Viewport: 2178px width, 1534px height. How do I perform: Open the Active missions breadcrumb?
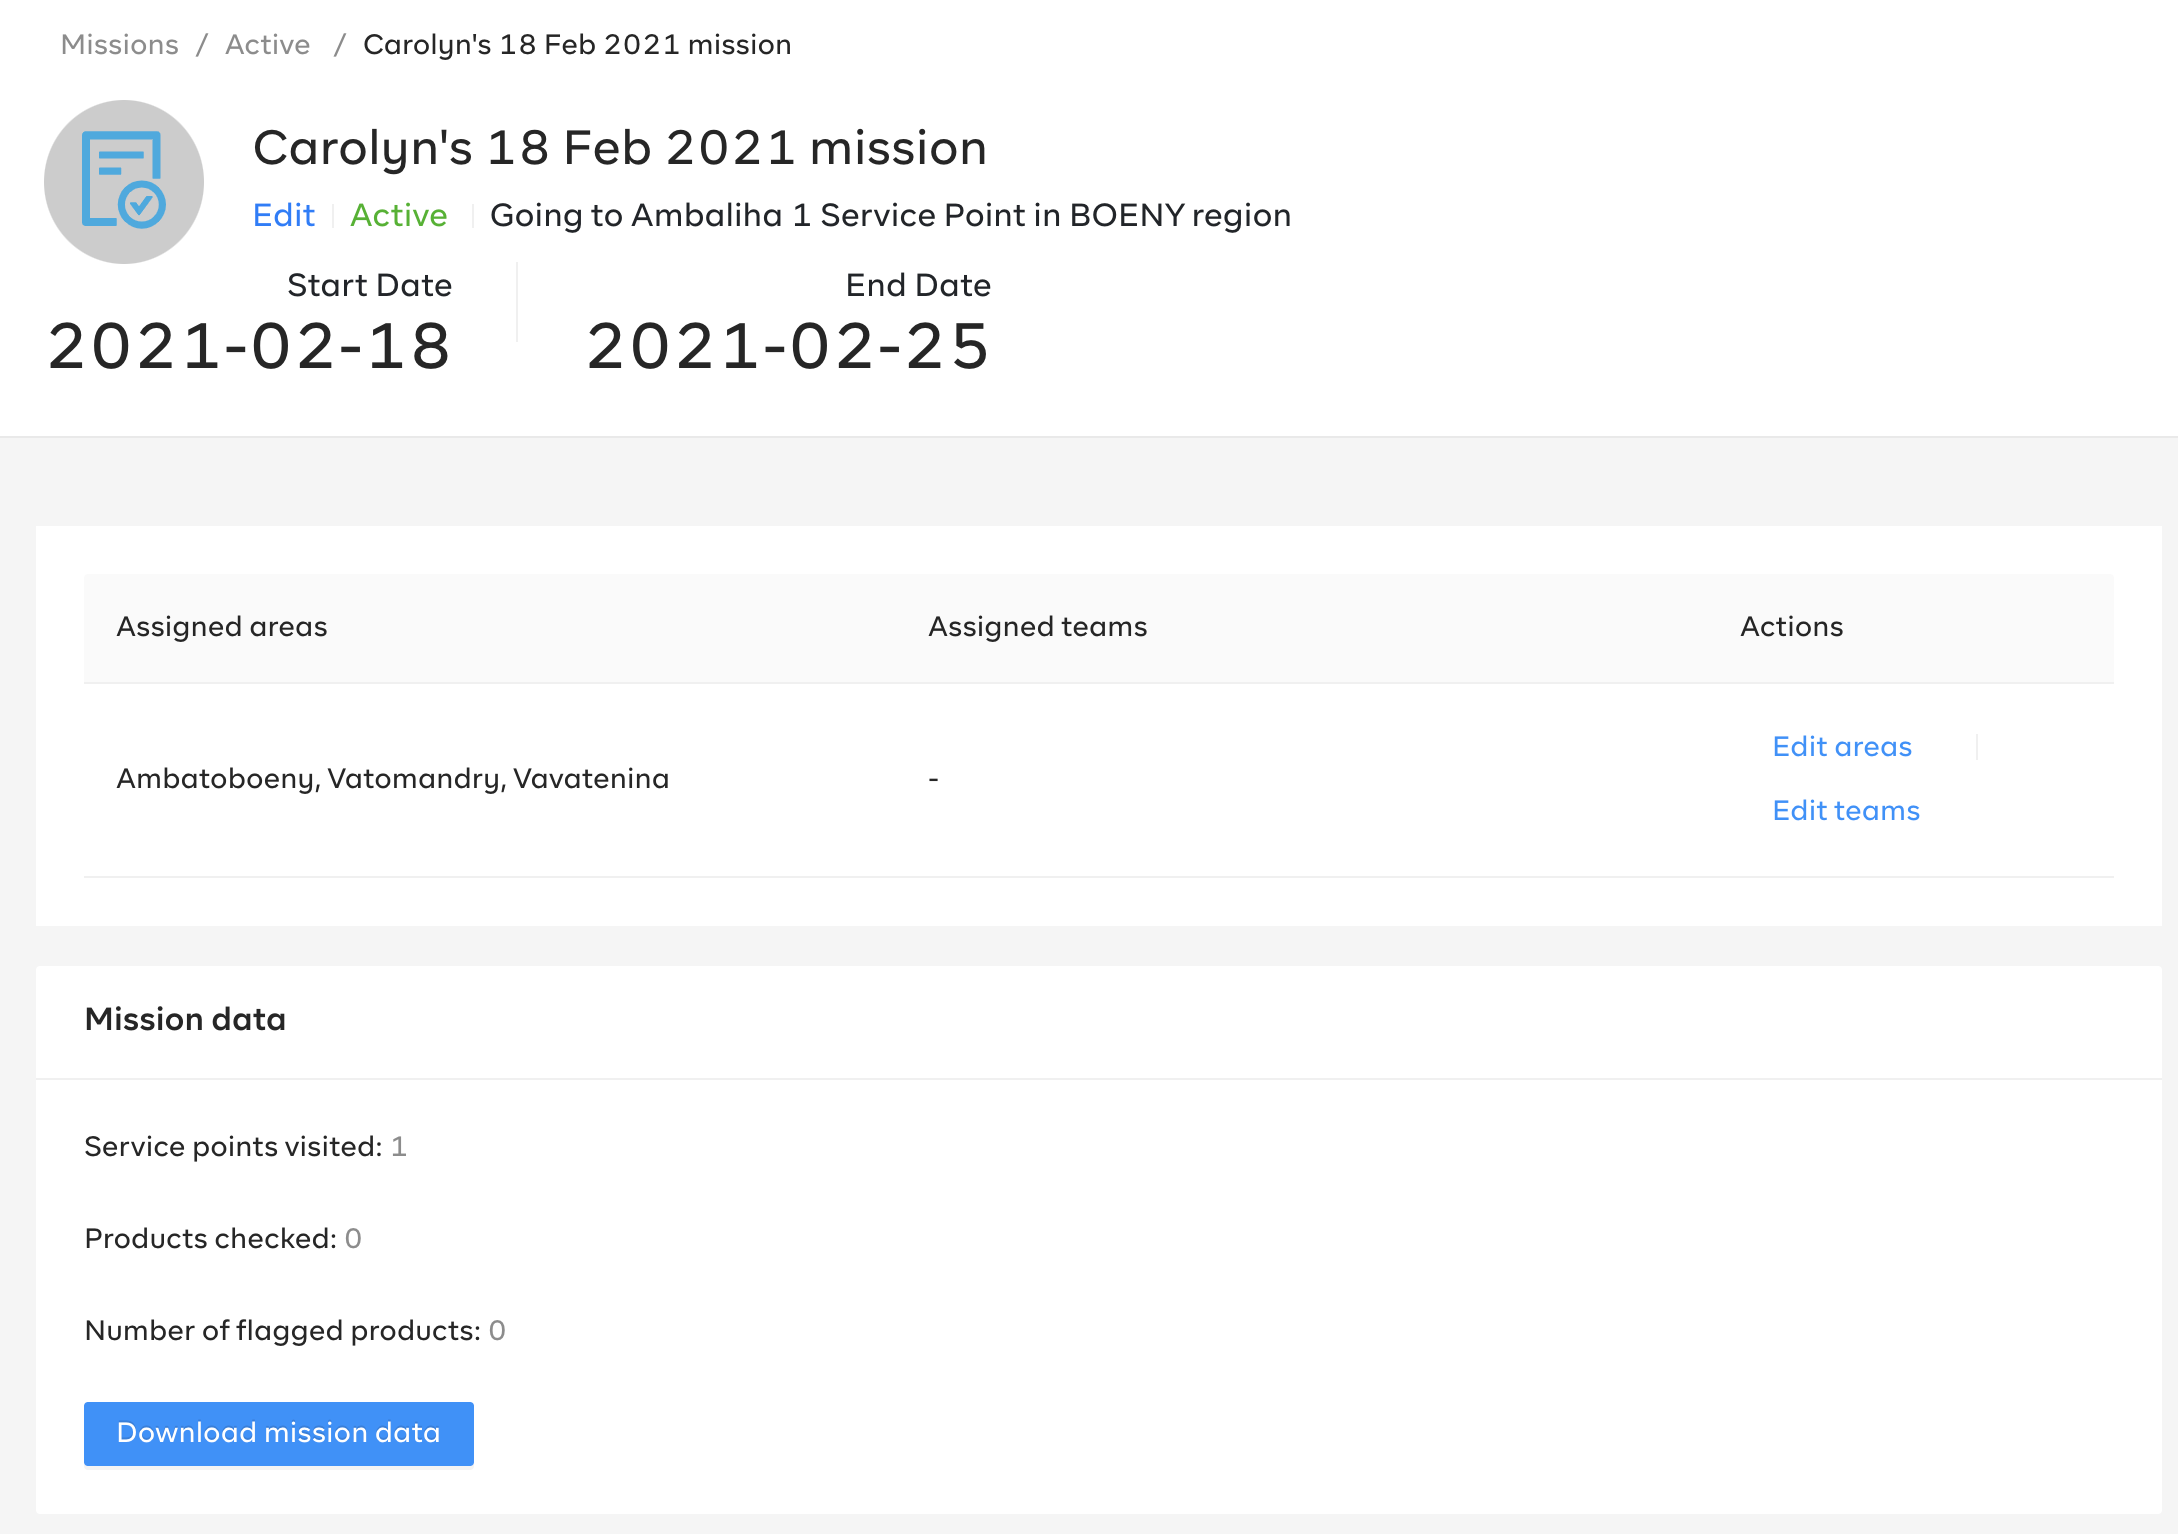pyautogui.click(x=266, y=44)
